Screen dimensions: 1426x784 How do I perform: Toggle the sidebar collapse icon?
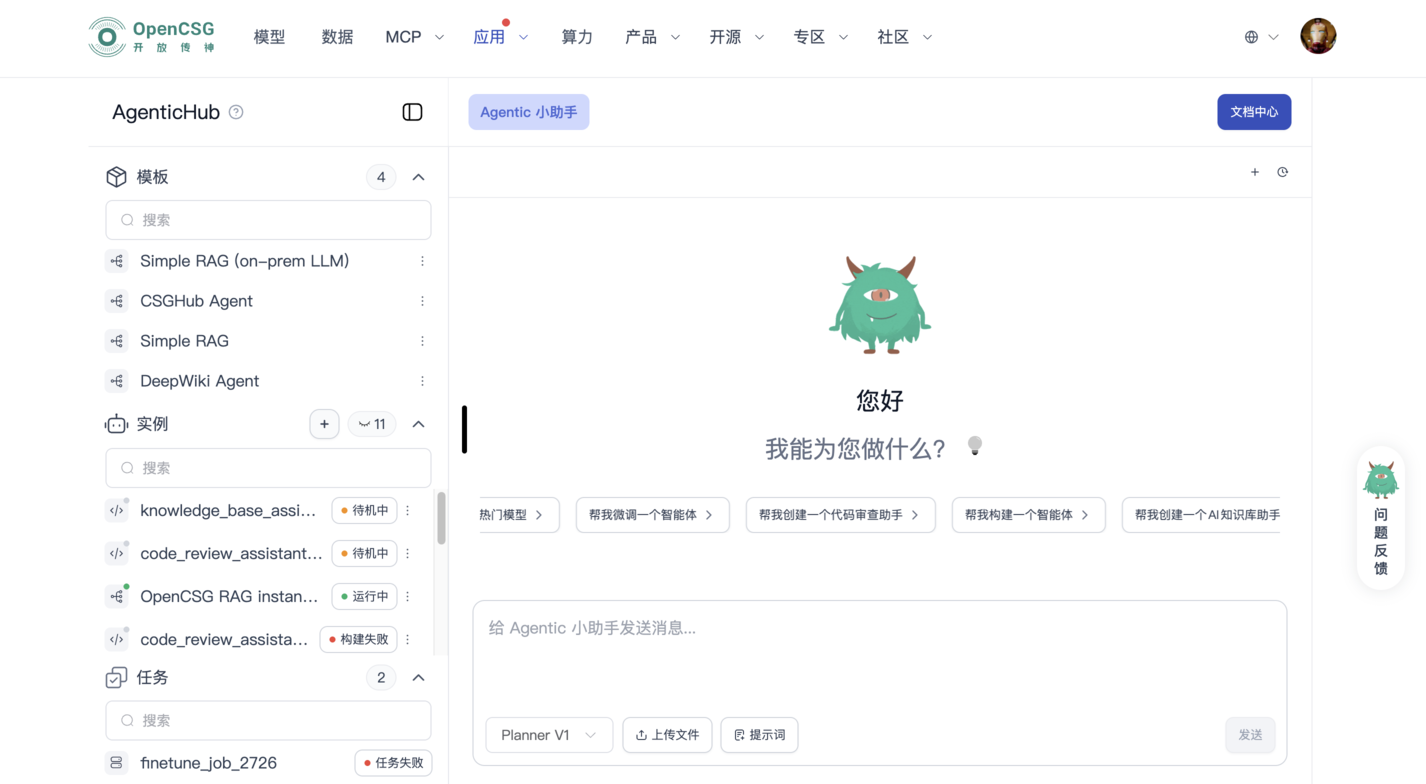pyautogui.click(x=412, y=112)
